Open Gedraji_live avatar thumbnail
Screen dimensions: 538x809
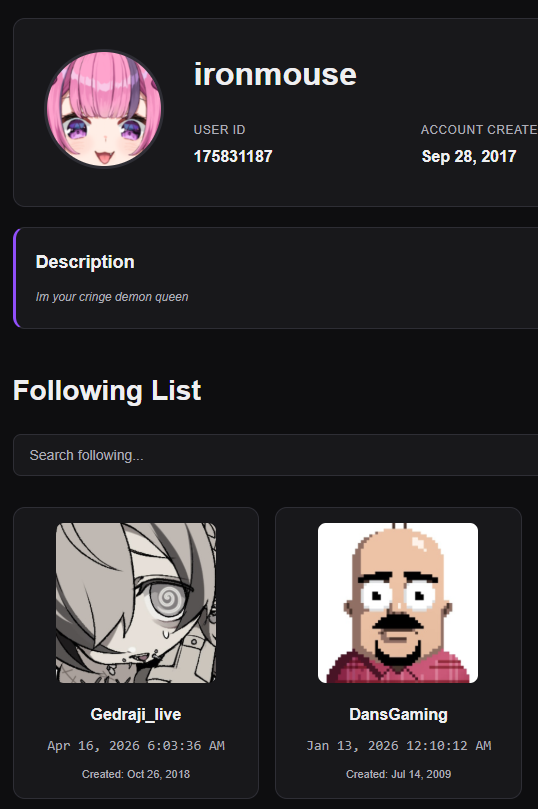tap(136, 603)
